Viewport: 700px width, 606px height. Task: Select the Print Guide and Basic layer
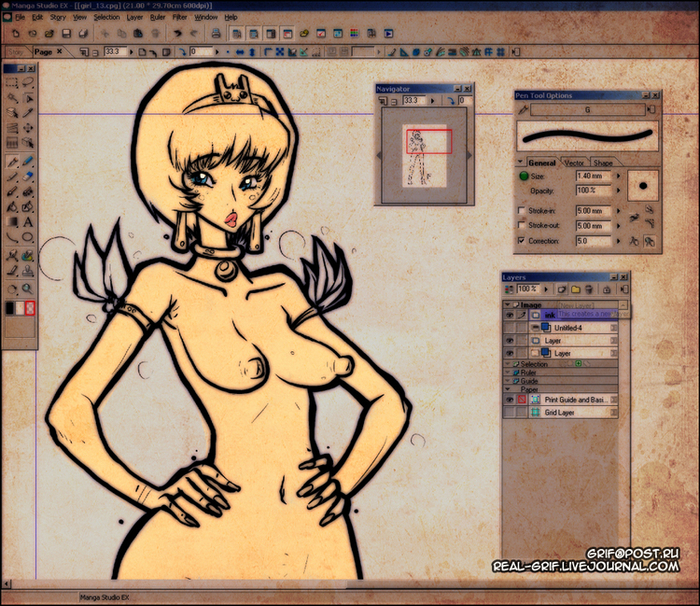[x=573, y=399]
